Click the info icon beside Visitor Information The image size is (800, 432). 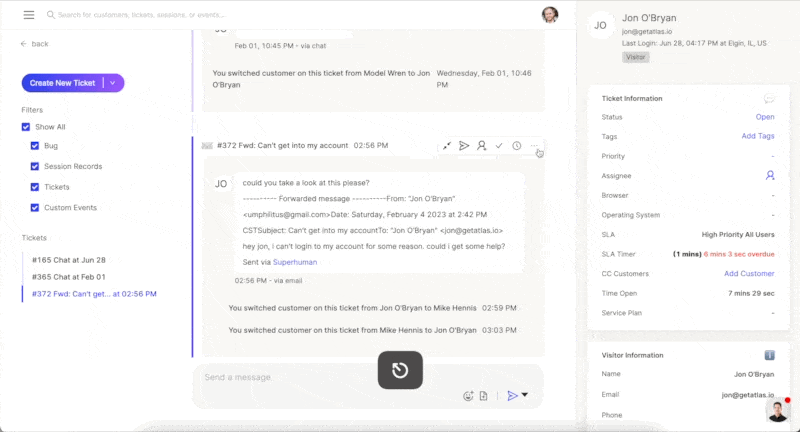tap(769, 355)
